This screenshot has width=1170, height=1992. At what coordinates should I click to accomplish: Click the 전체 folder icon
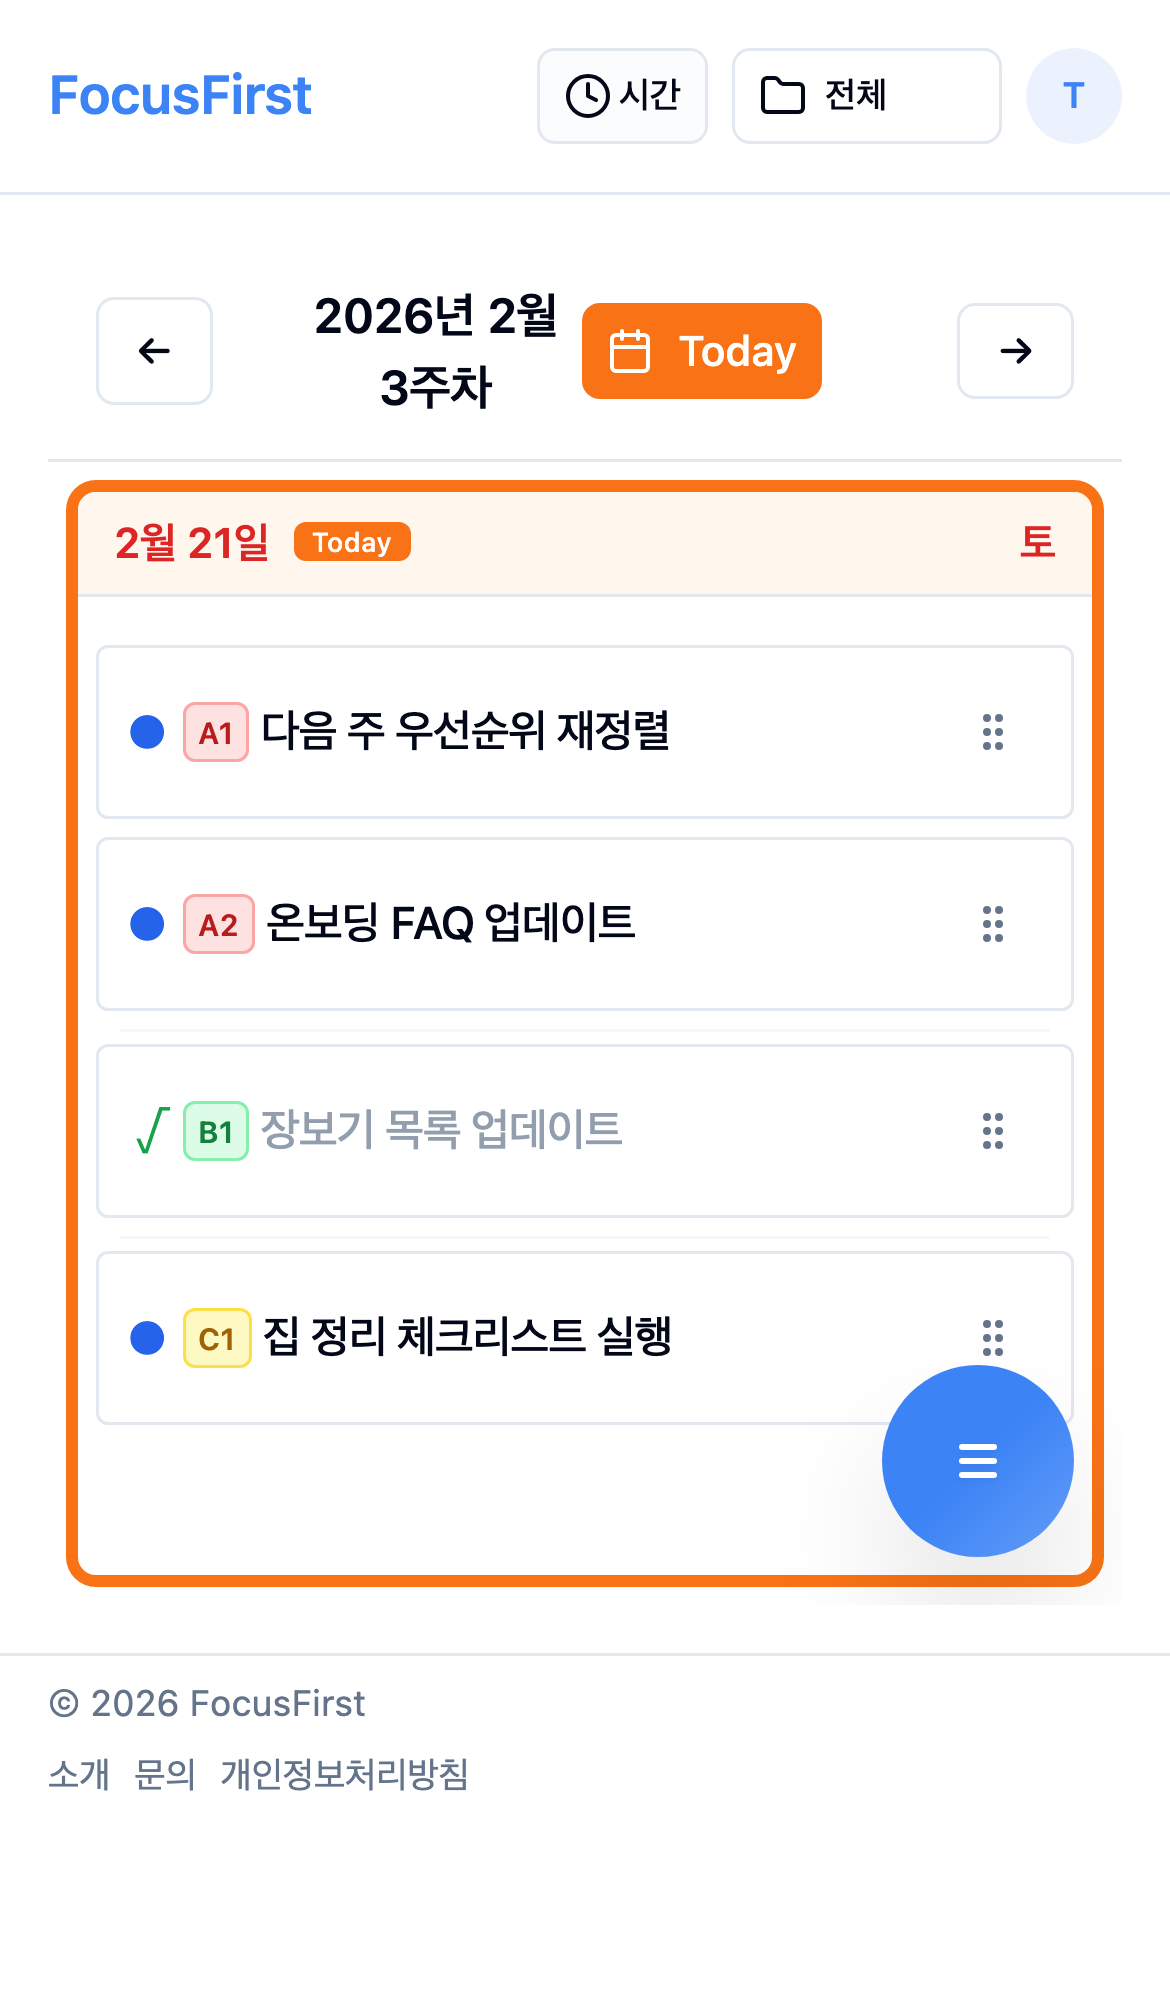[x=782, y=95]
